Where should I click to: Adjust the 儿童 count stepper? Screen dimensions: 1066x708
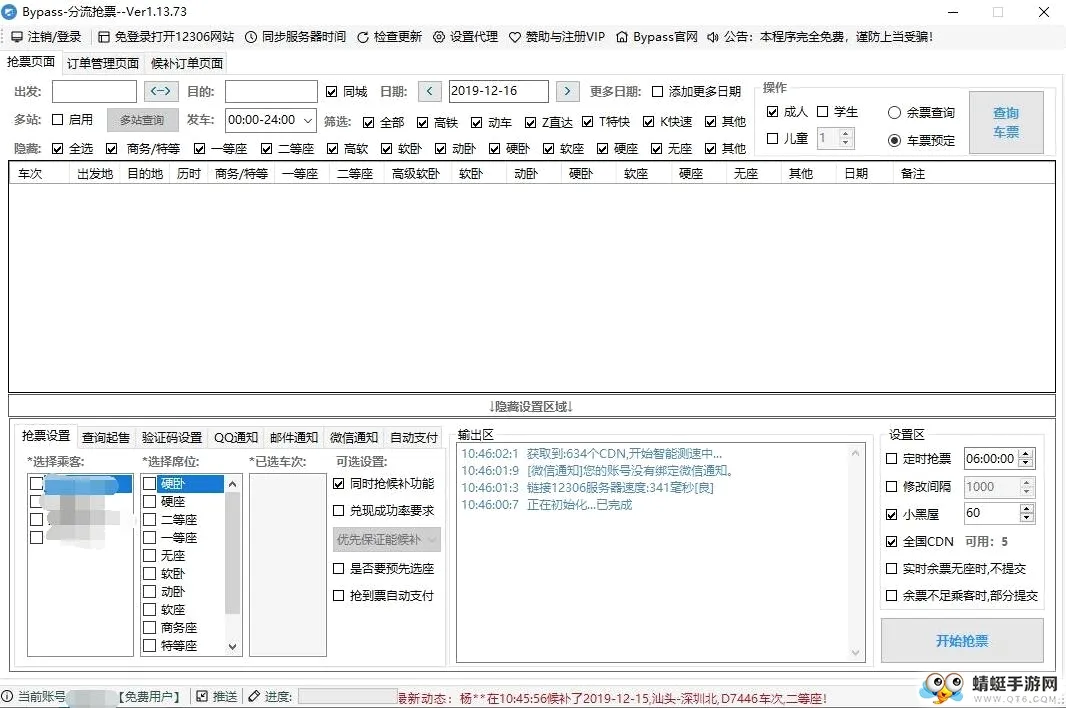click(x=845, y=139)
